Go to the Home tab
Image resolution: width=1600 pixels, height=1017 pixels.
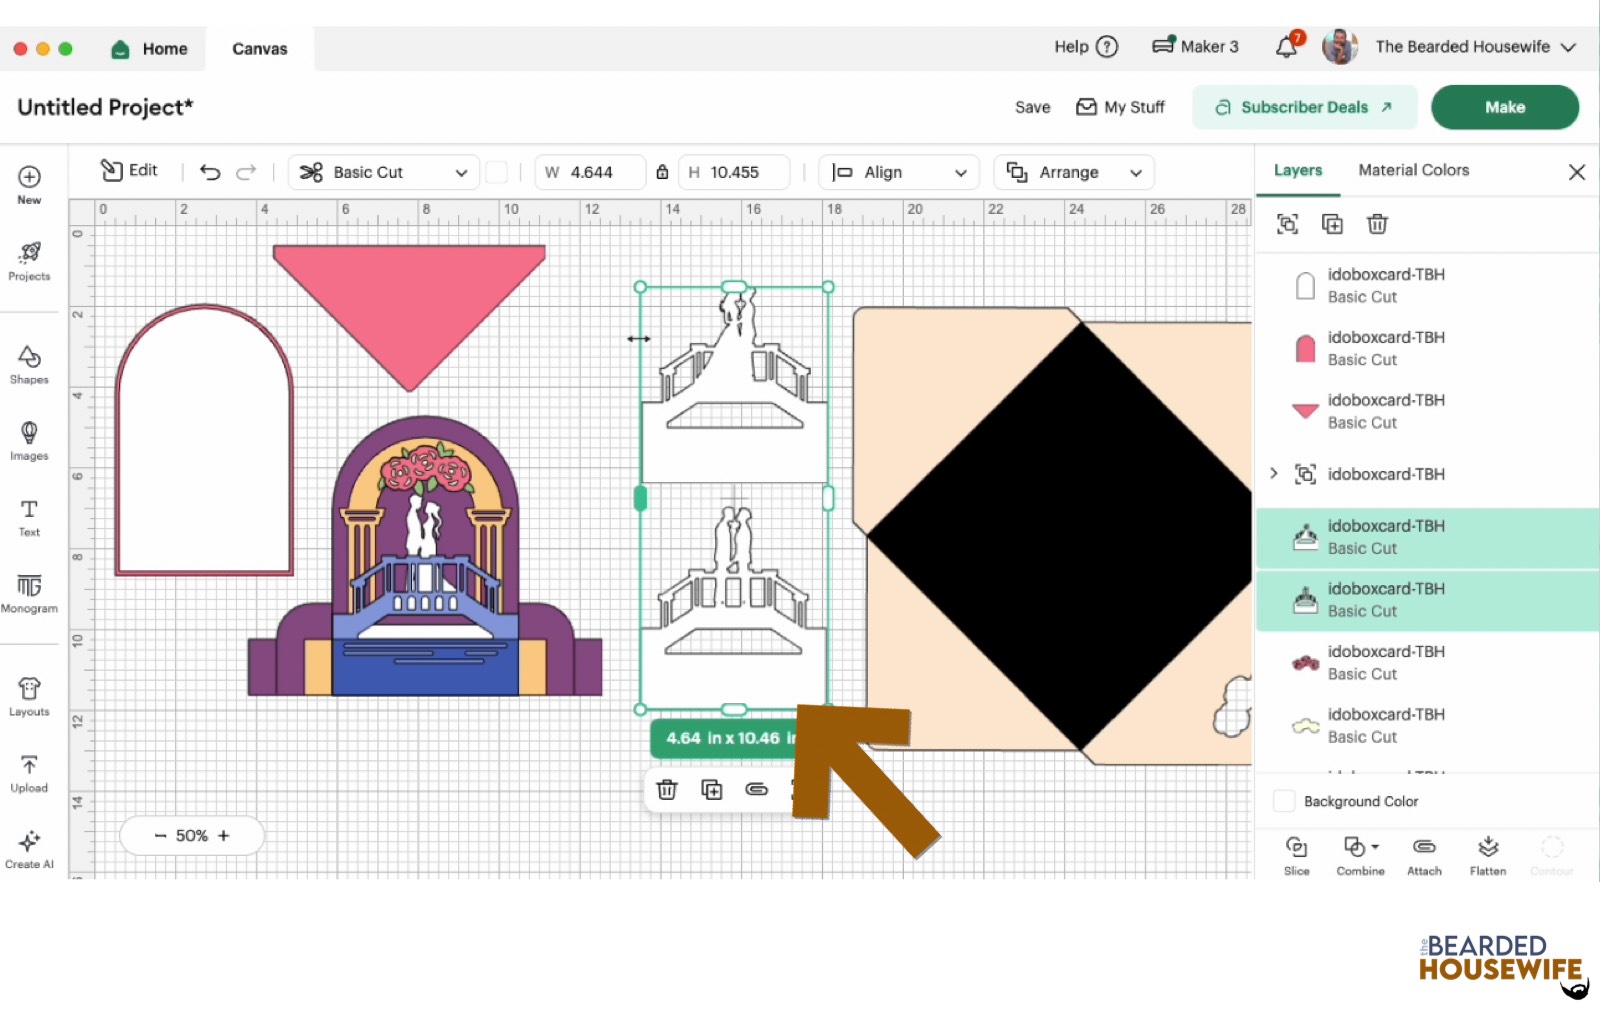pos(150,48)
